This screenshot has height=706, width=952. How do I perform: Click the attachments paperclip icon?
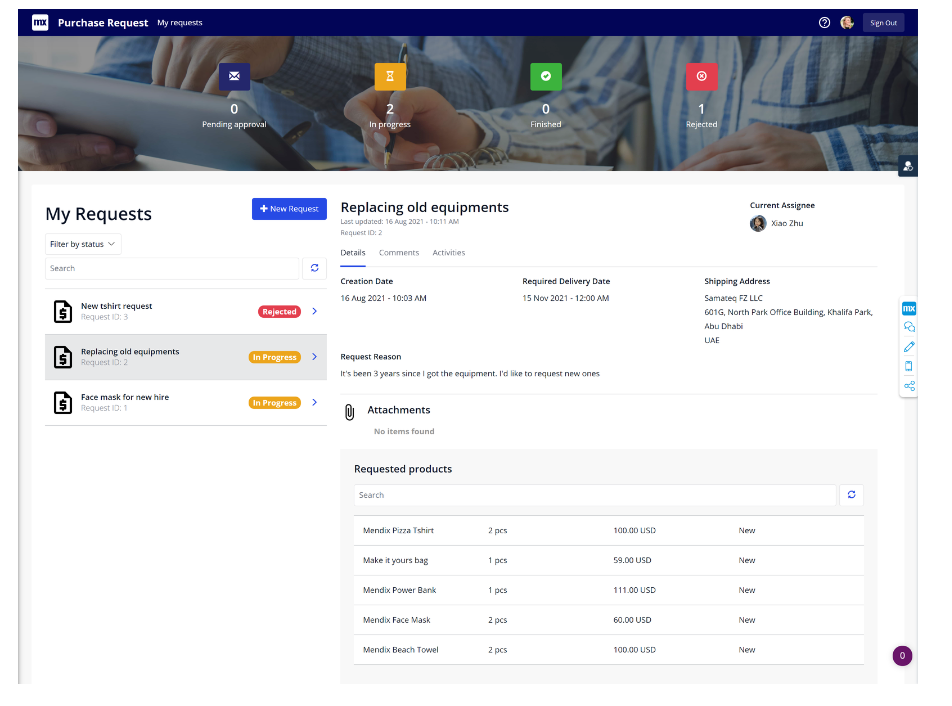point(349,410)
